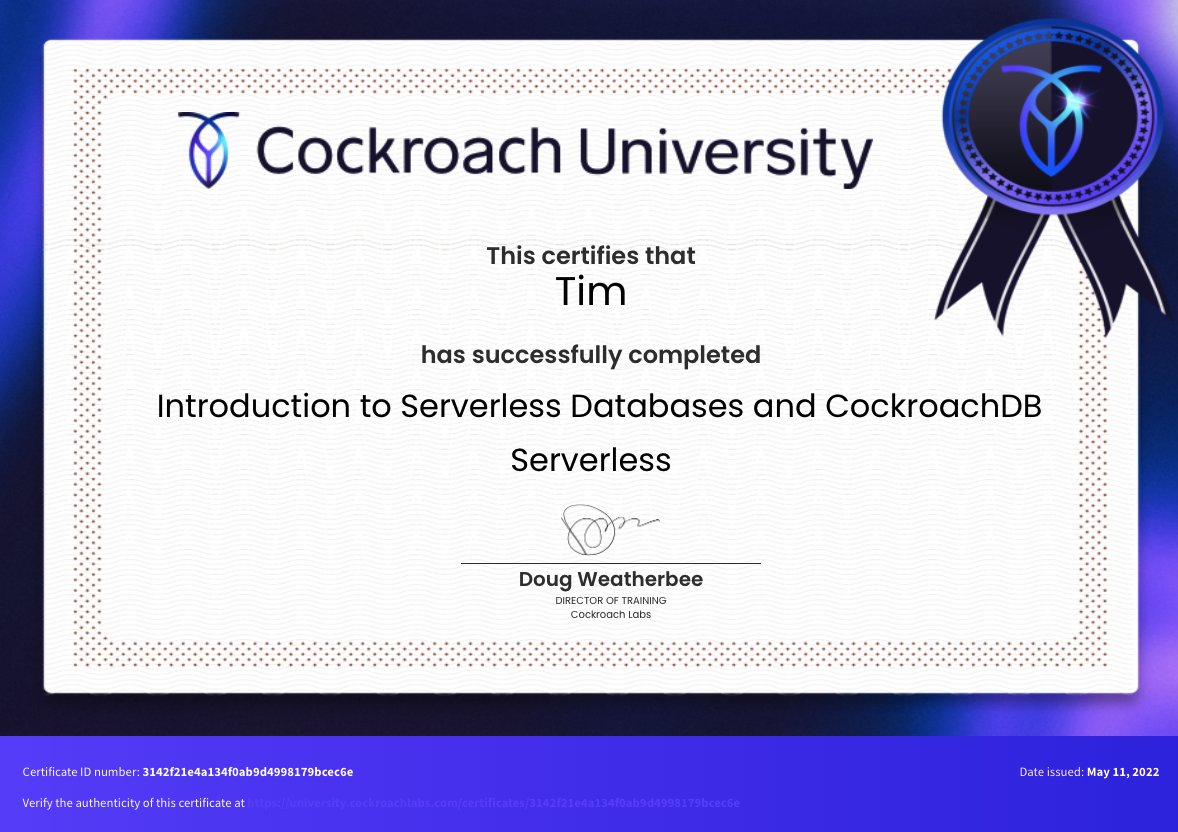Click the 'This certifies that' line

[x=591, y=256]
